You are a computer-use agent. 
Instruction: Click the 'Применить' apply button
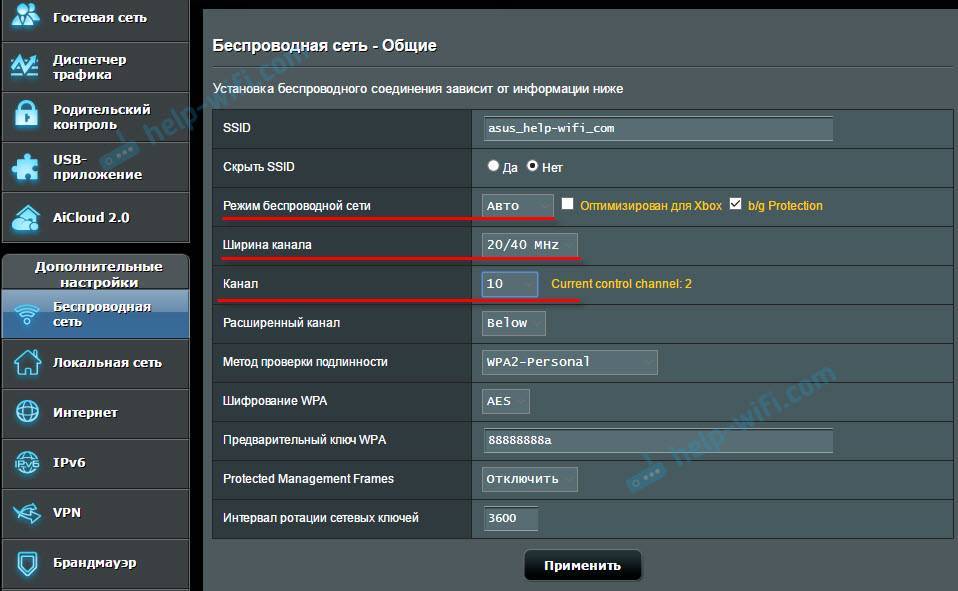pyautogui.click(x=582, y=565)
